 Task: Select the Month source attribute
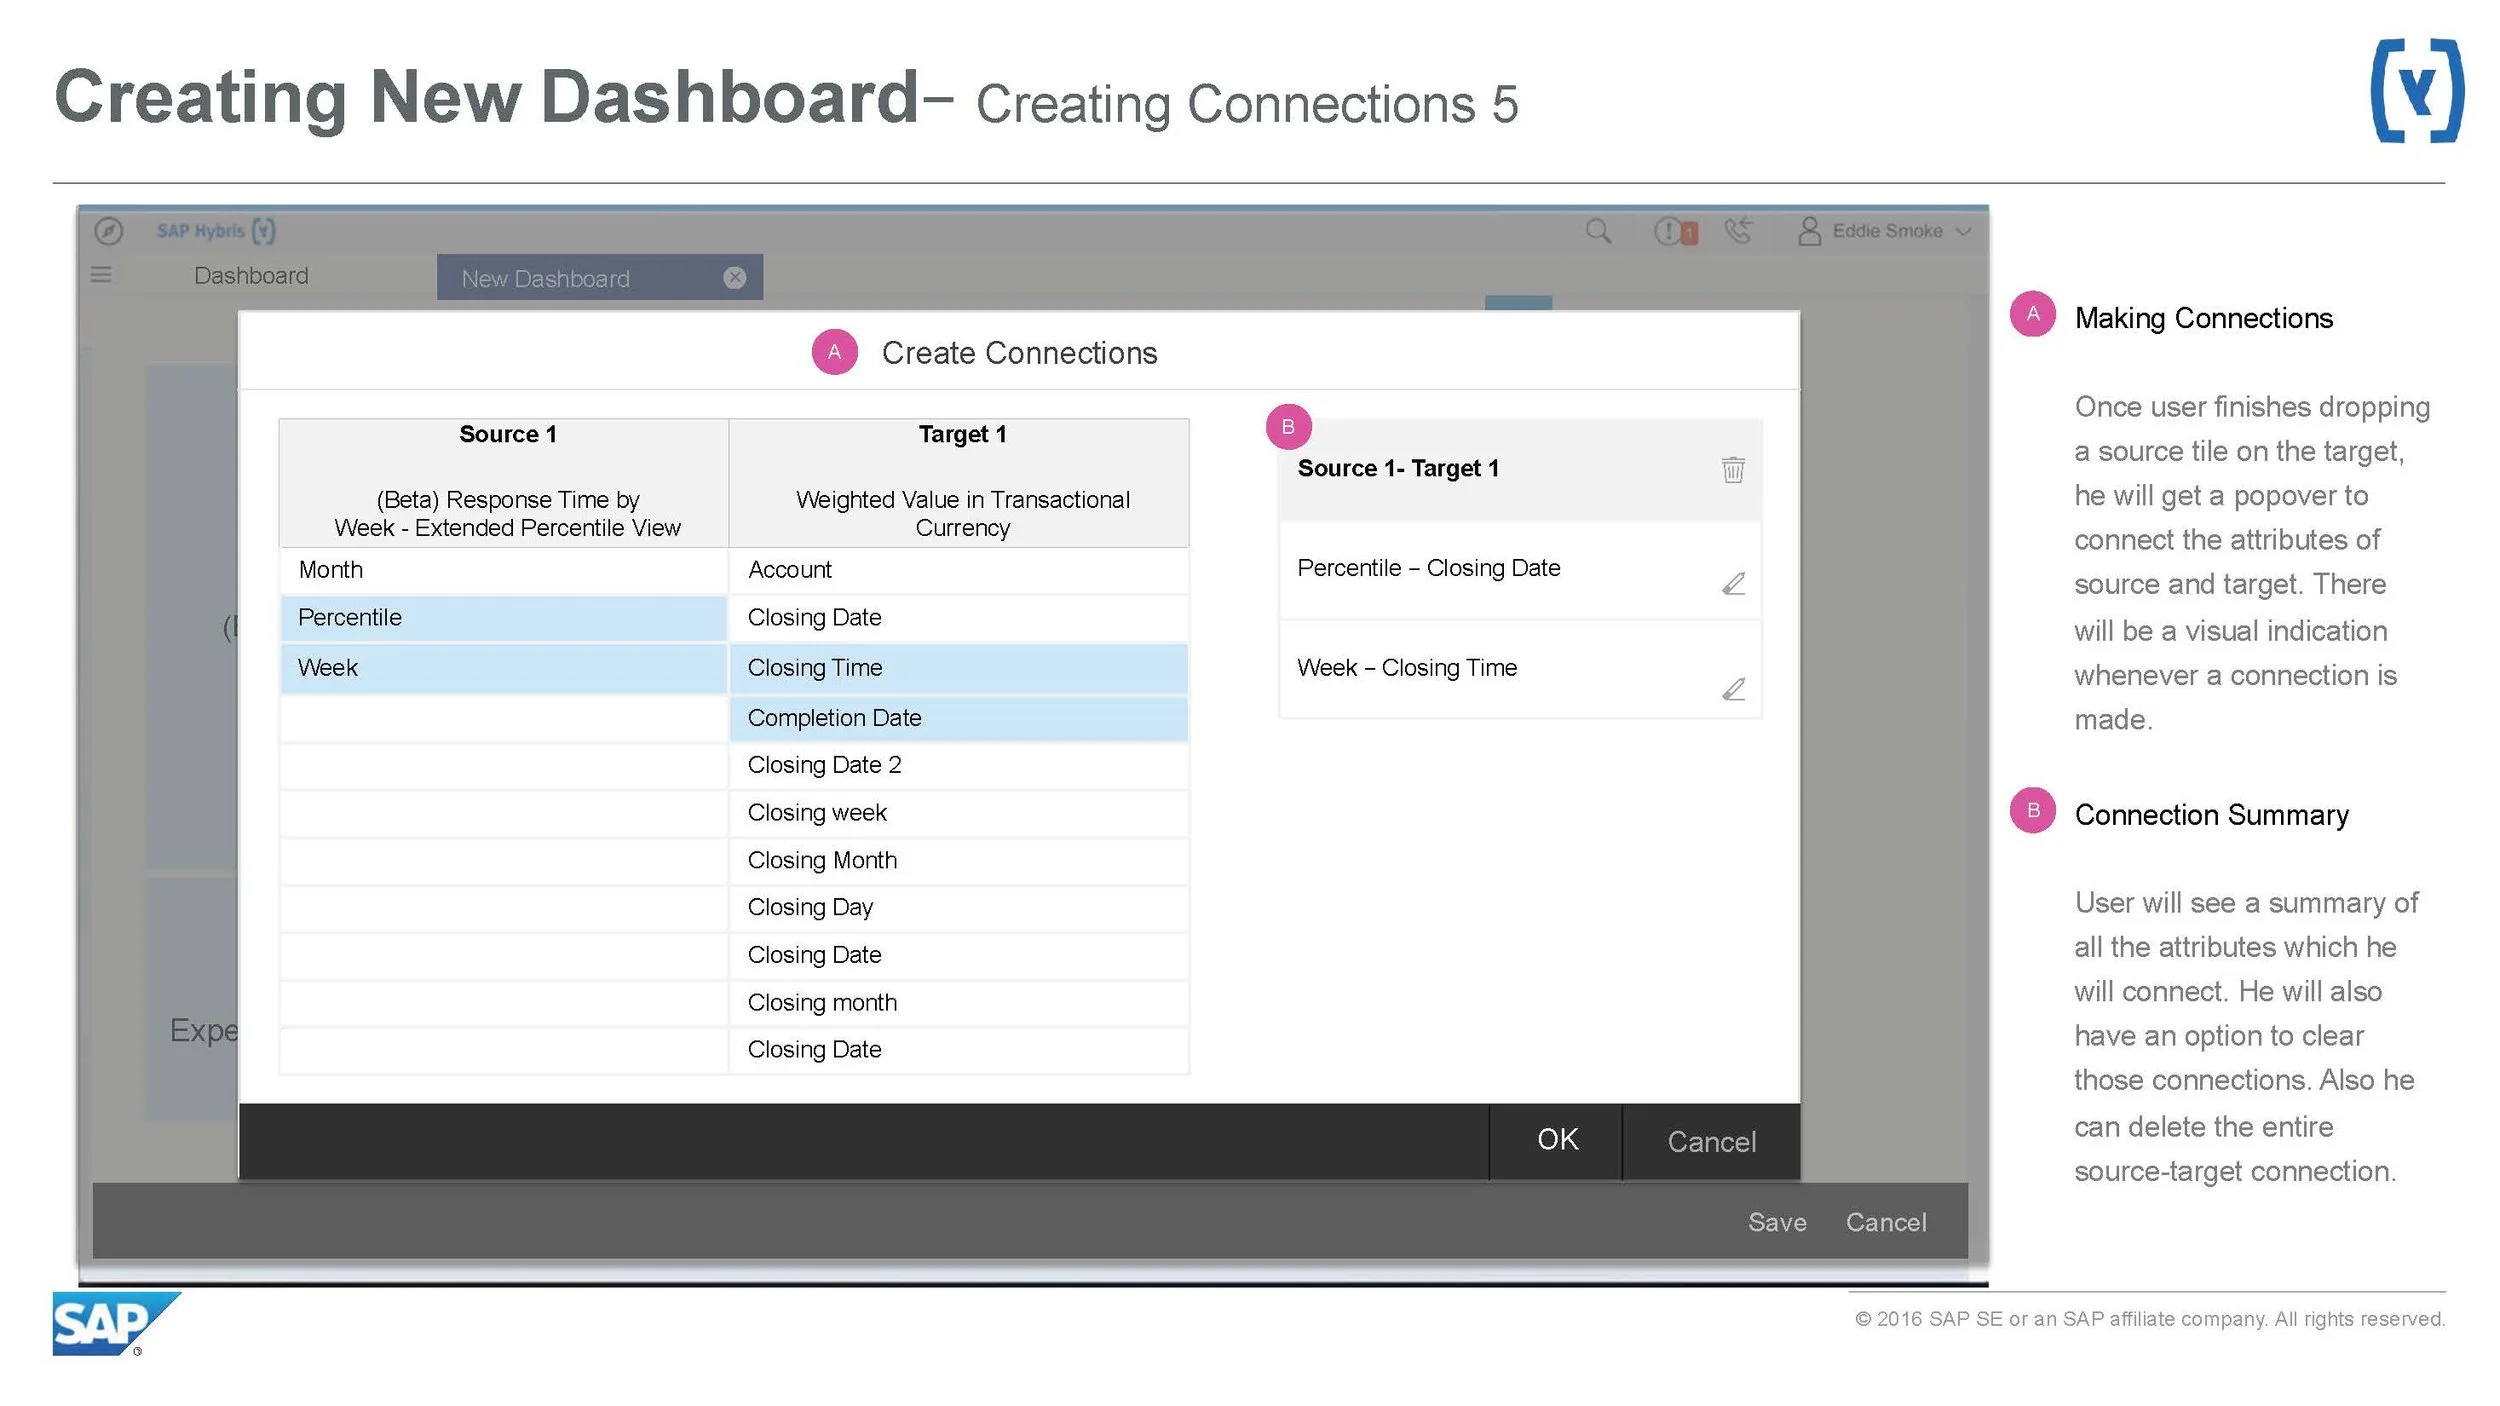click(504, 570)
